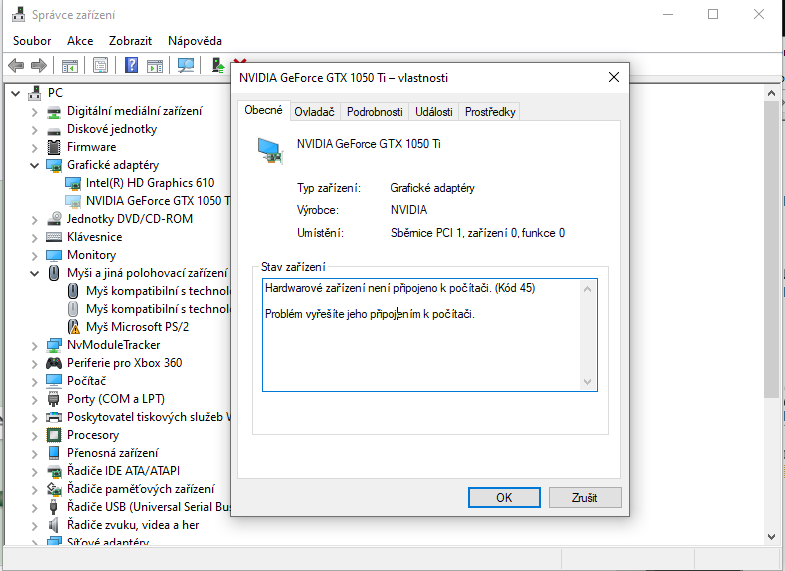The height and width of the screenshot is (571, 785).
Task: Switch to the Události tab
Action: pos(434,112)
